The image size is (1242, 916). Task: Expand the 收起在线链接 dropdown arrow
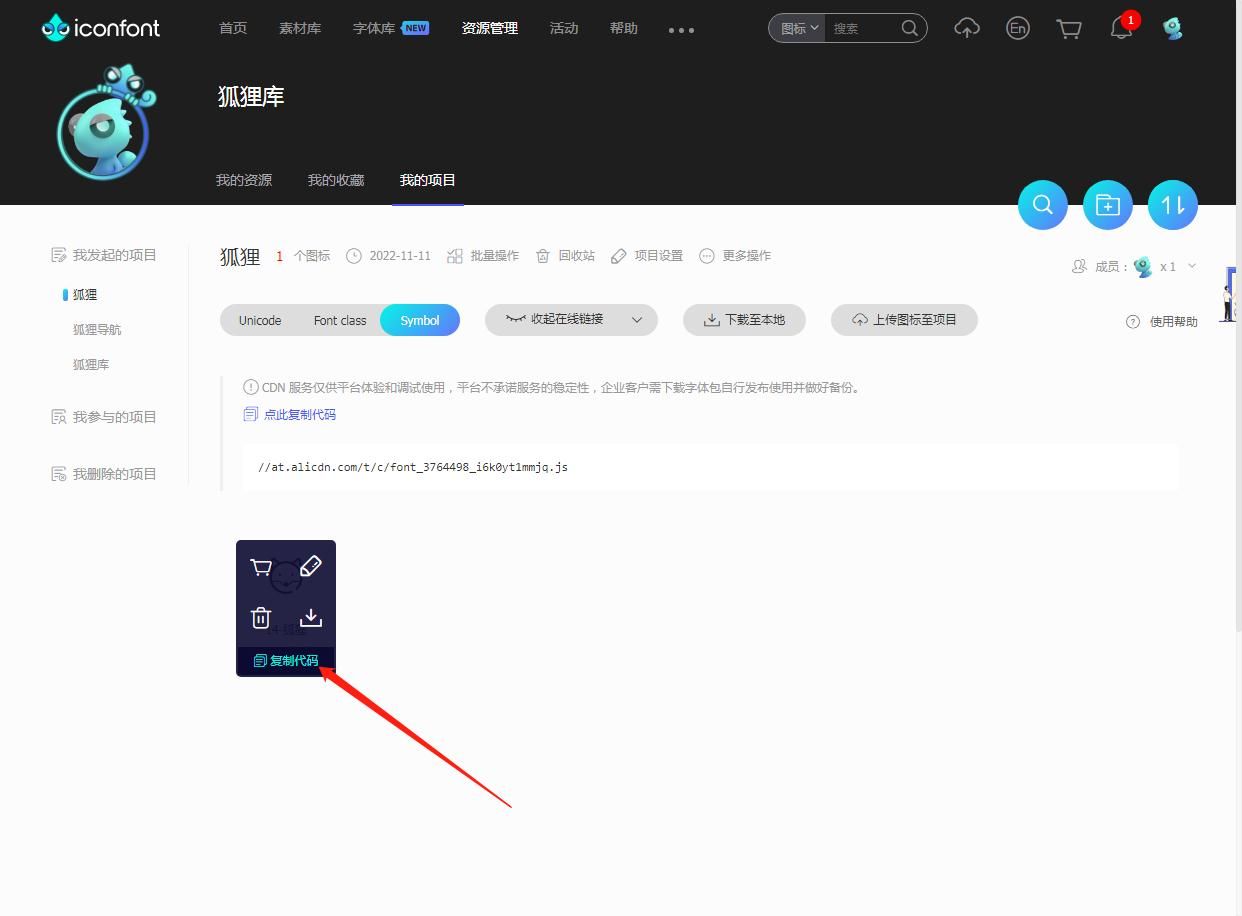pyautogui.click(x=637, y=320)
